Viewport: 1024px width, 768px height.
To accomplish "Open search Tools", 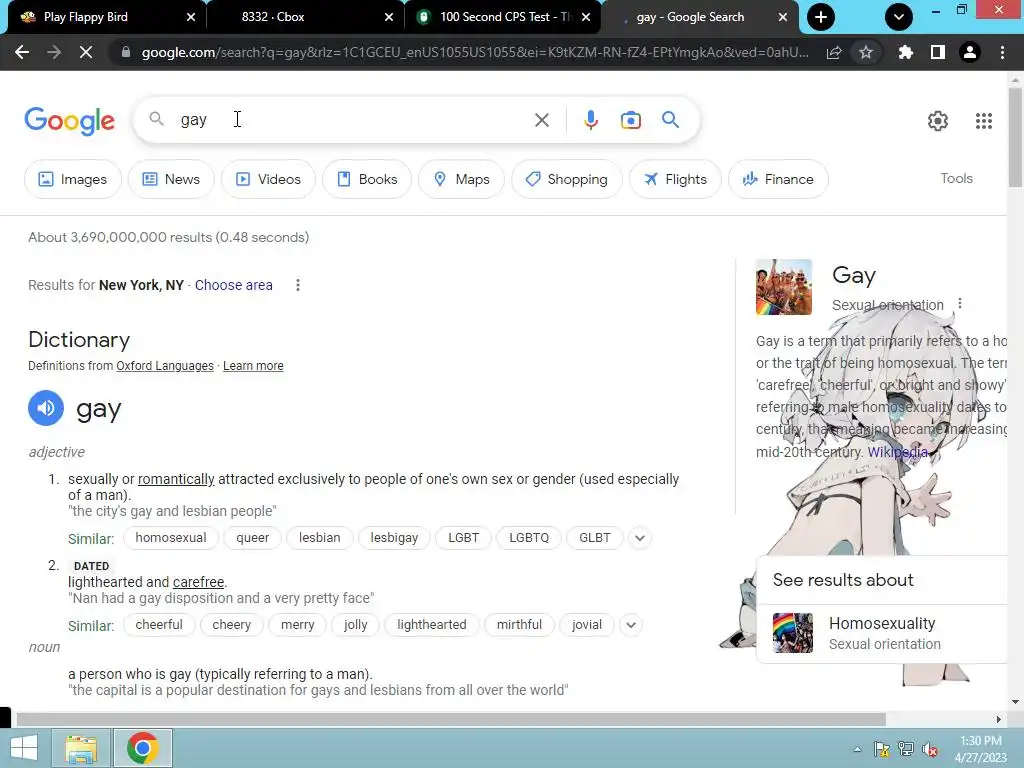I will coord(956,178).
